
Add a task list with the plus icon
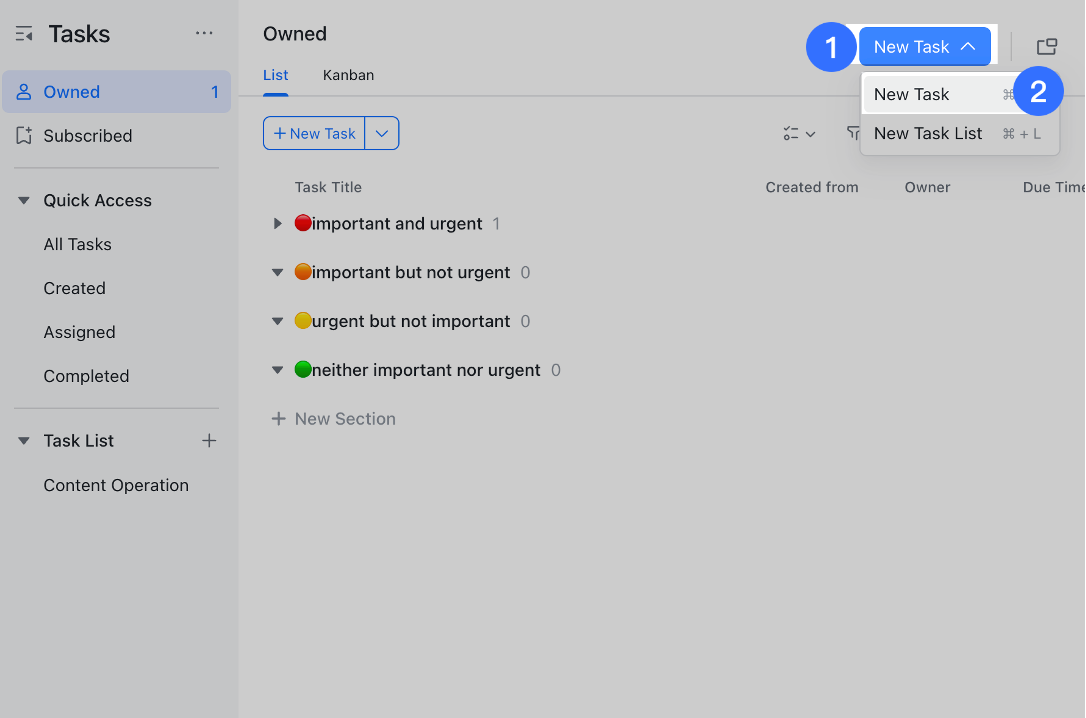click(209, 440)
